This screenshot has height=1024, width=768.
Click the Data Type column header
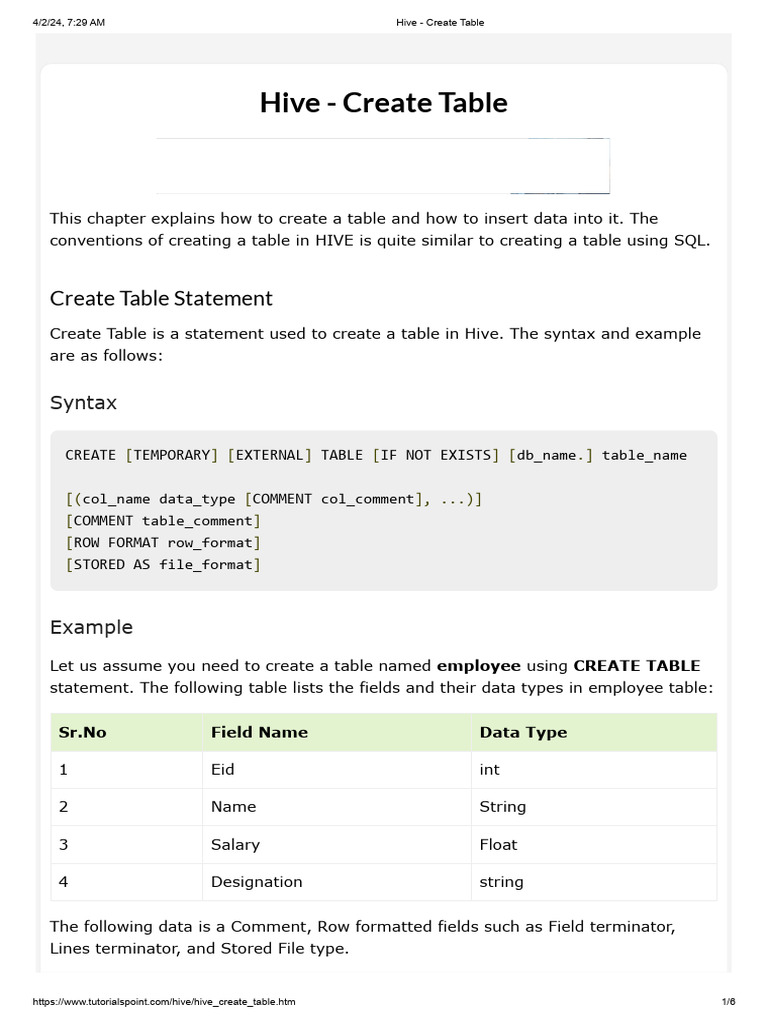coord(523,732)
